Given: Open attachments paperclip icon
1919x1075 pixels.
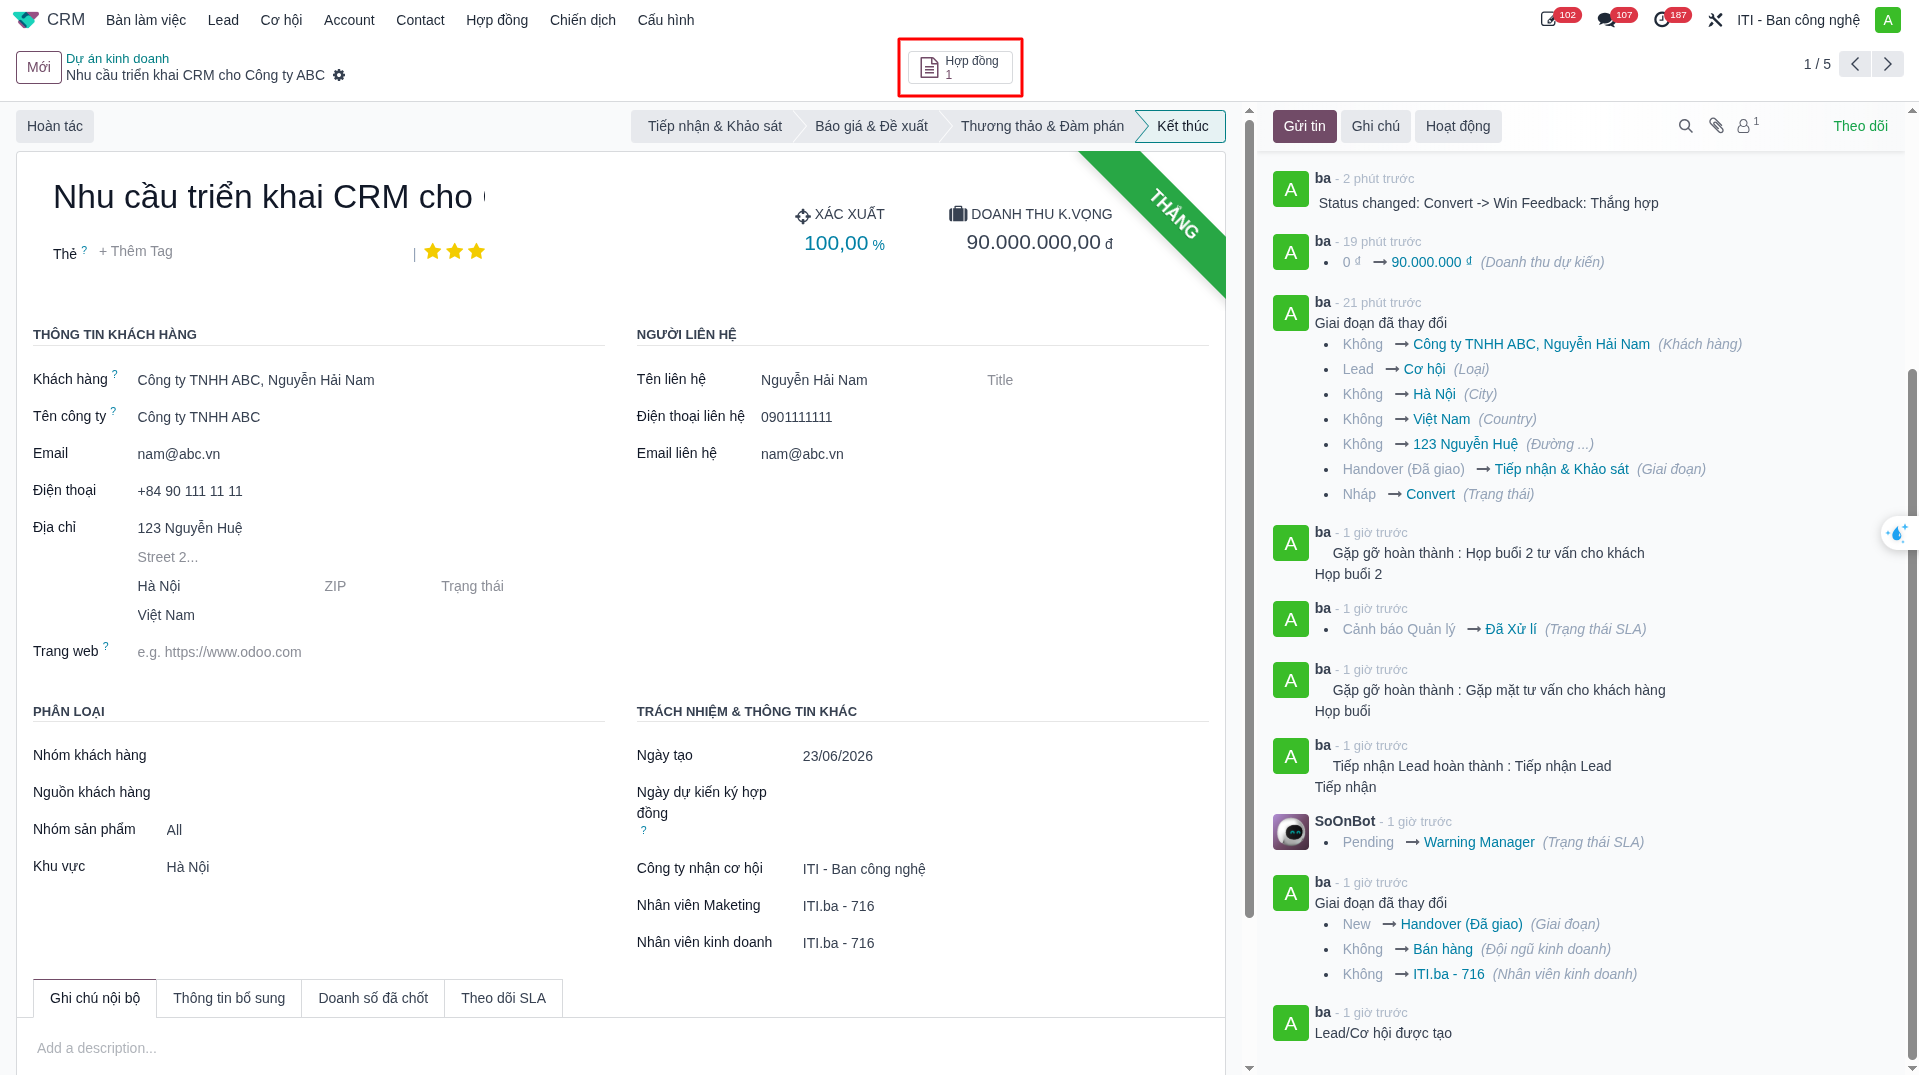Looking at the screenshot, I should (1716, 126).
